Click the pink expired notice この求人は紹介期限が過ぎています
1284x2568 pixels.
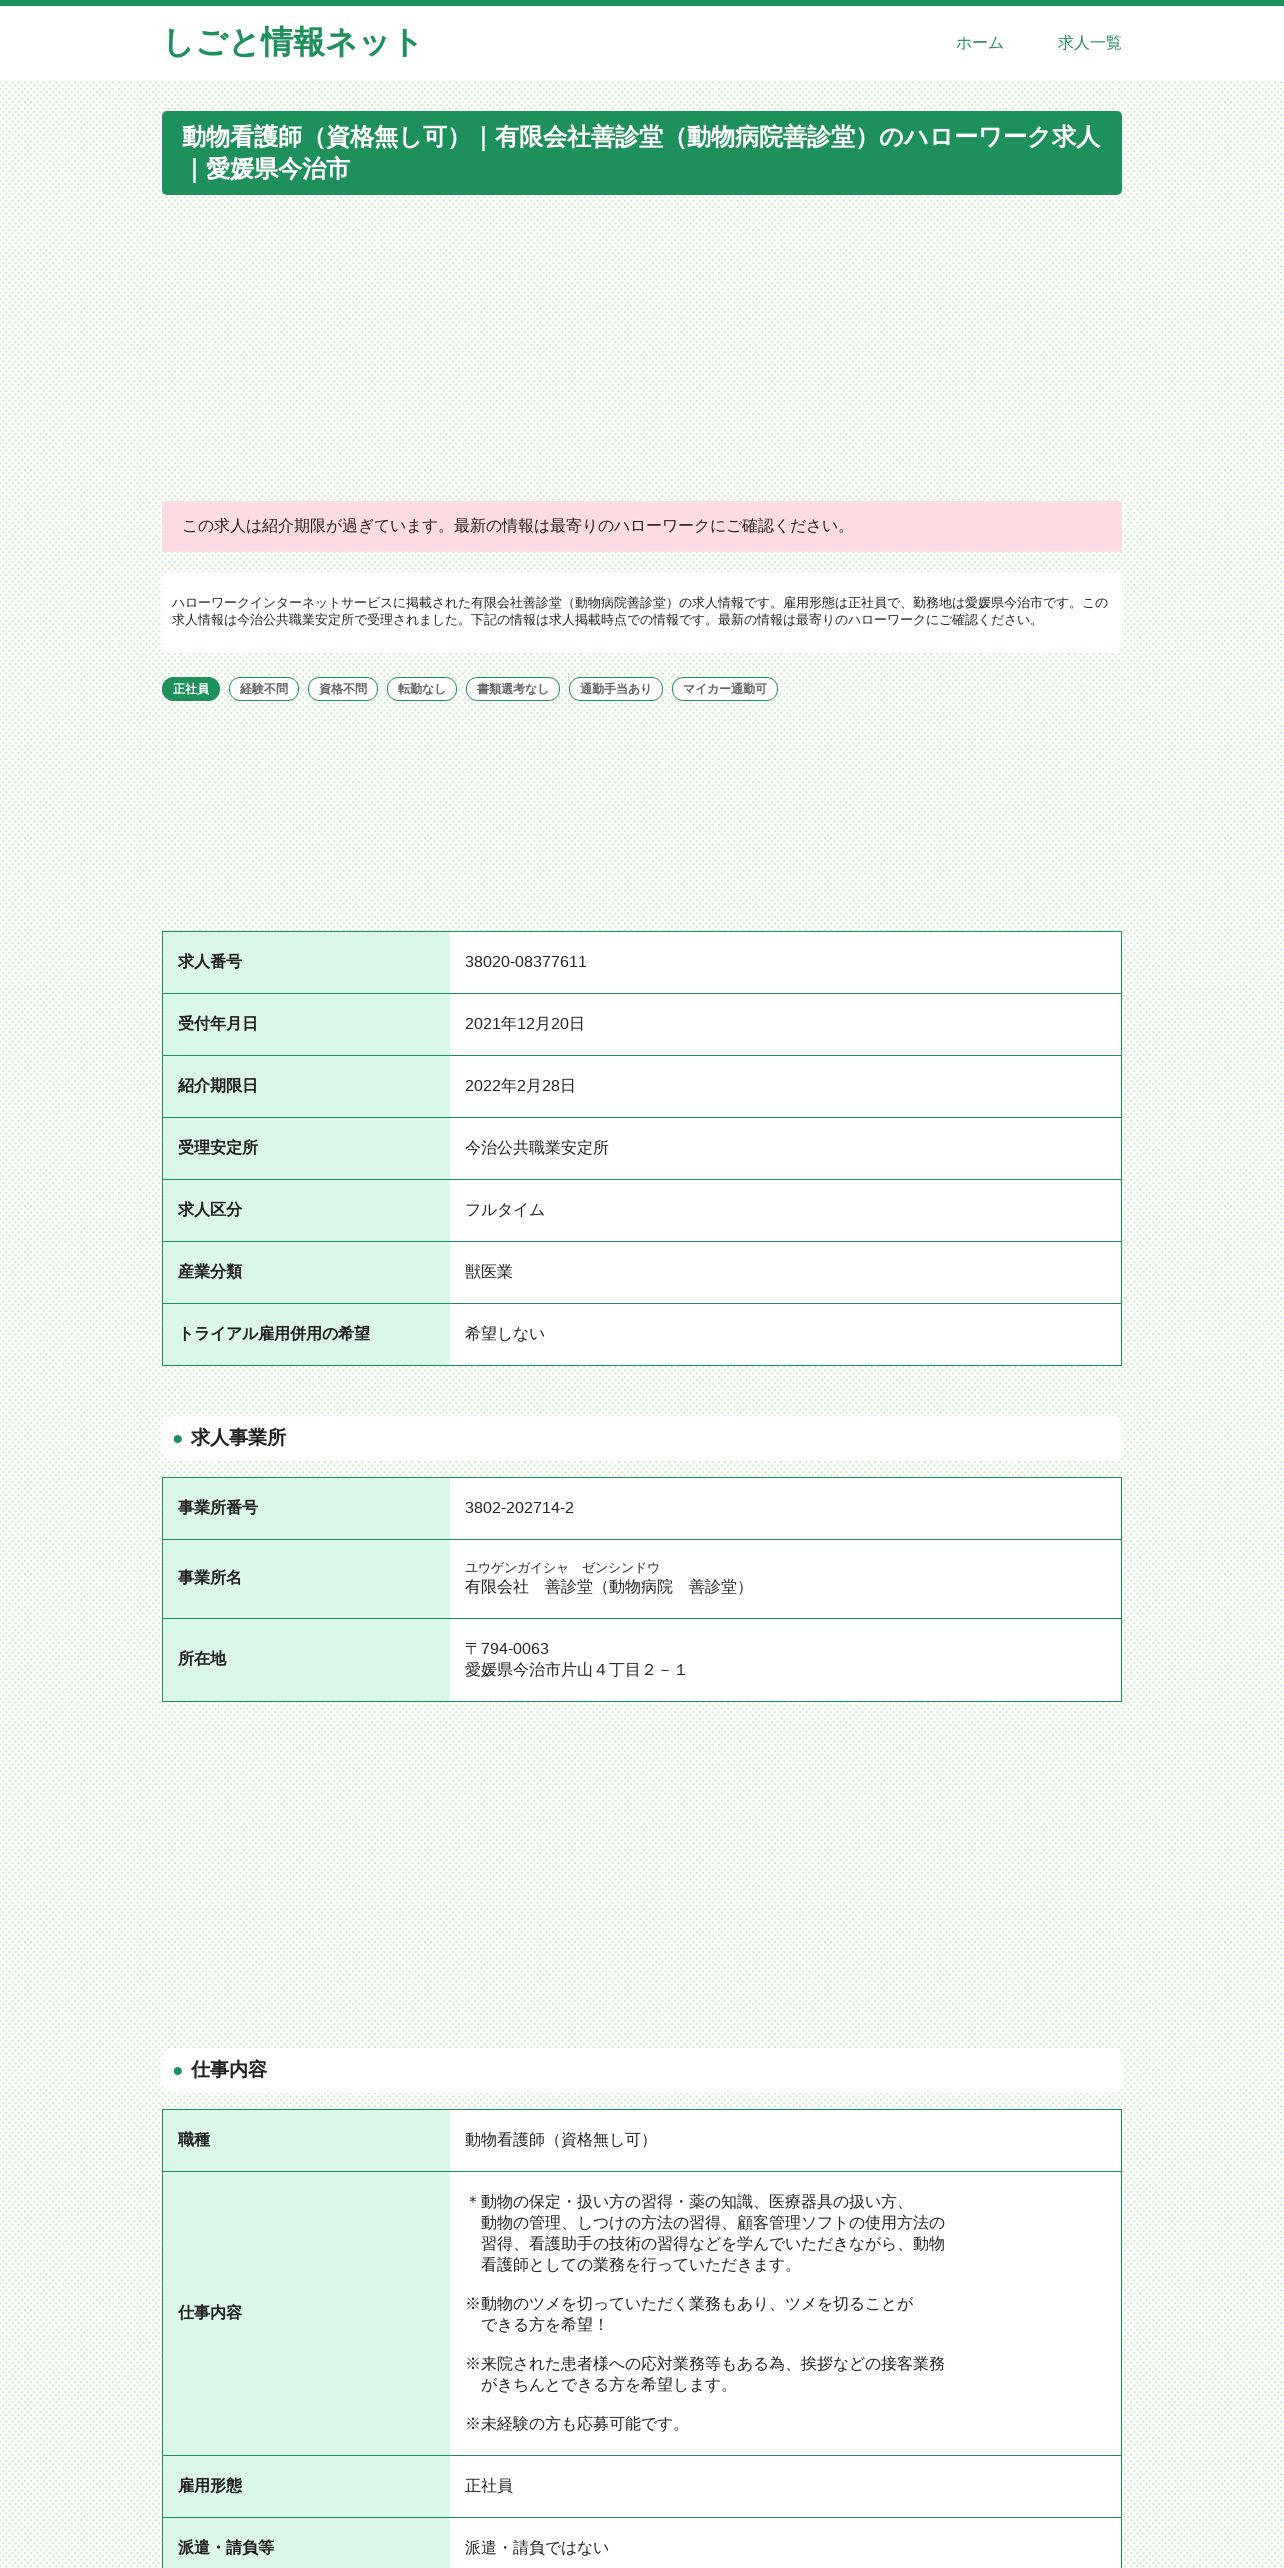tap(642, 526)
